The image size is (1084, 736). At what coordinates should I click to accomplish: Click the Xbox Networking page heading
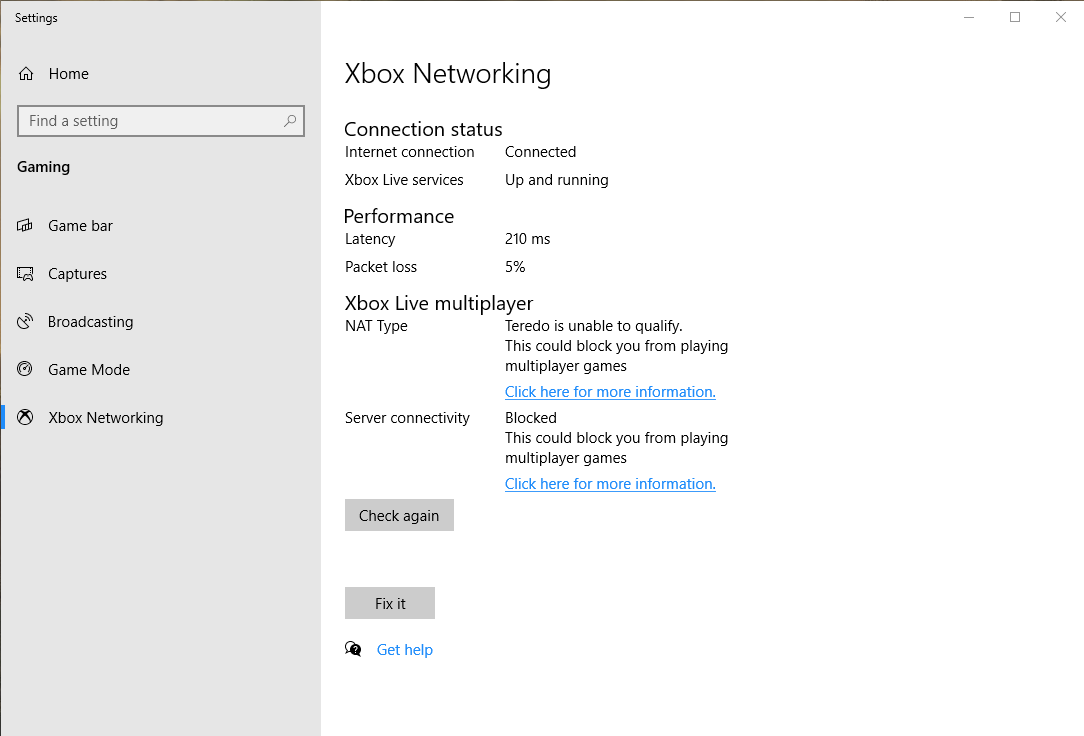tap(448, 74)
